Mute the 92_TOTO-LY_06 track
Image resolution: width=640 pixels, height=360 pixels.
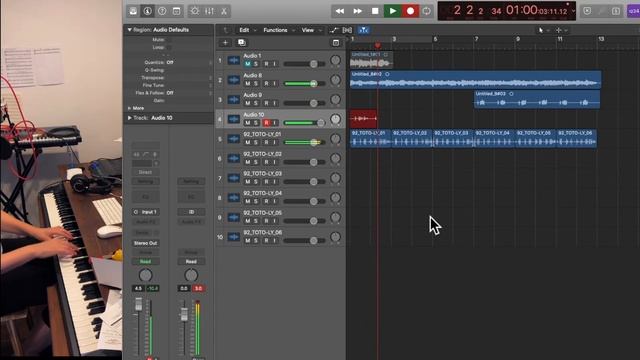[247, 241]
